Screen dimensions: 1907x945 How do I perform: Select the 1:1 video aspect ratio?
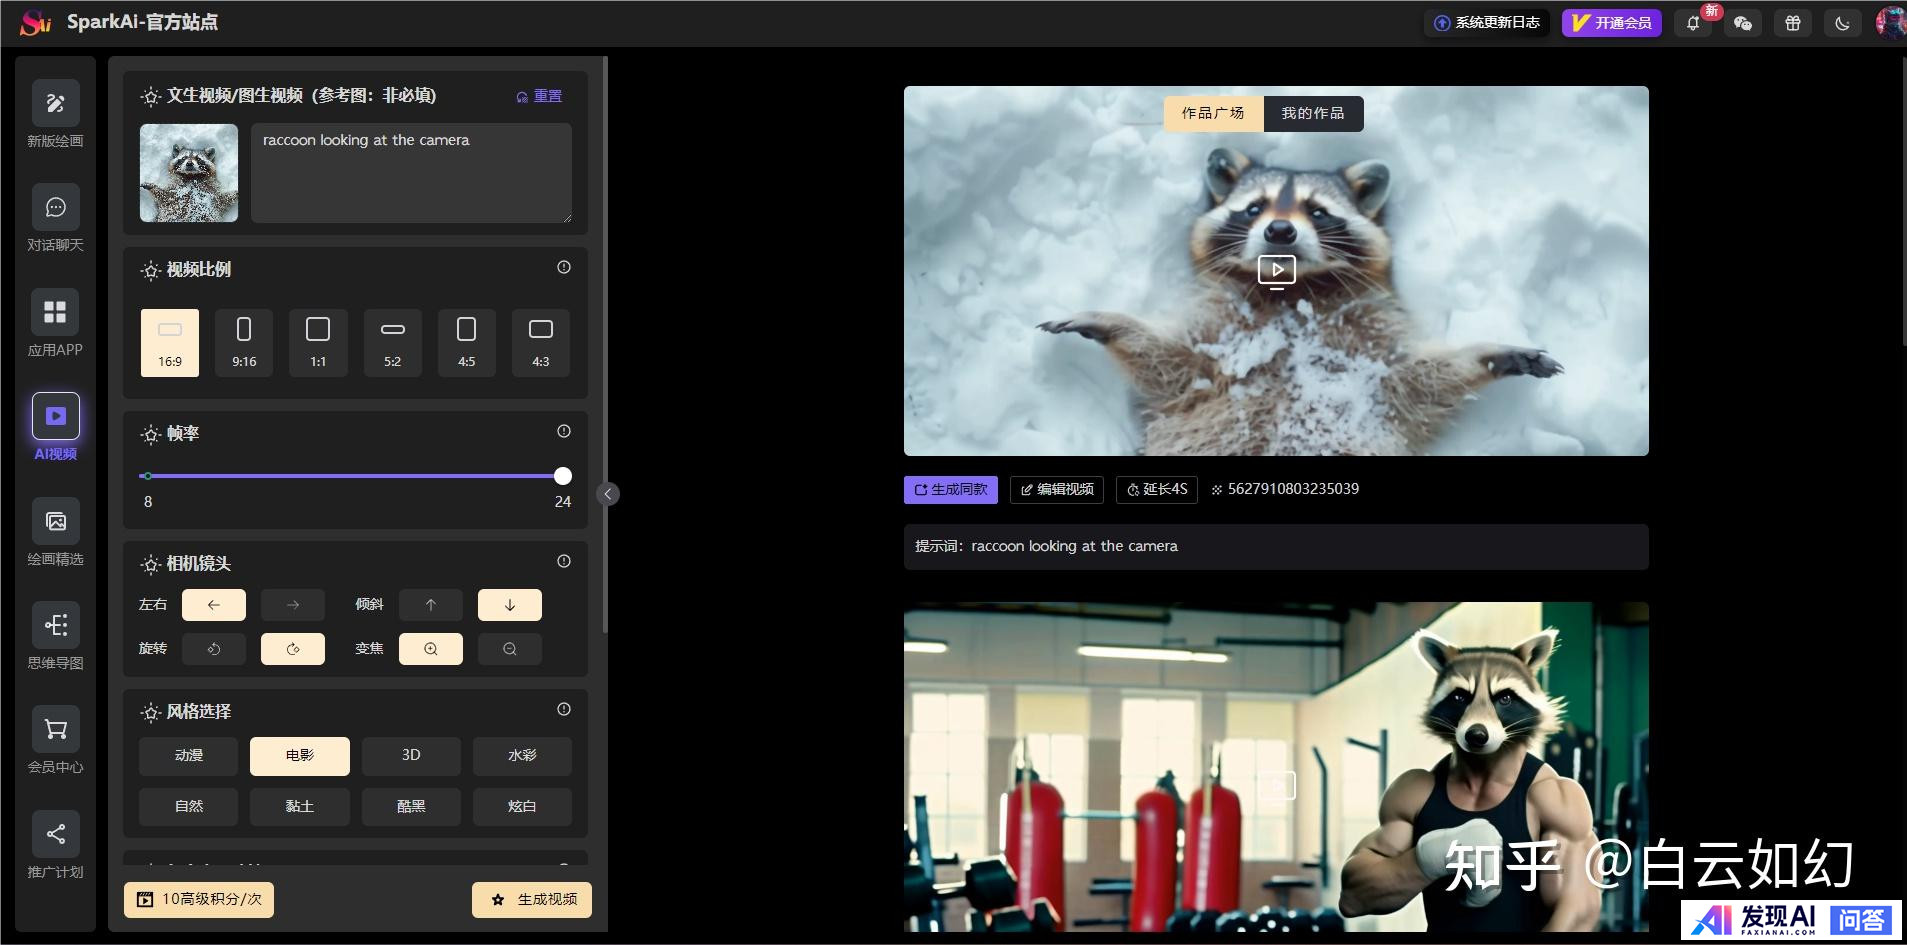318,342
